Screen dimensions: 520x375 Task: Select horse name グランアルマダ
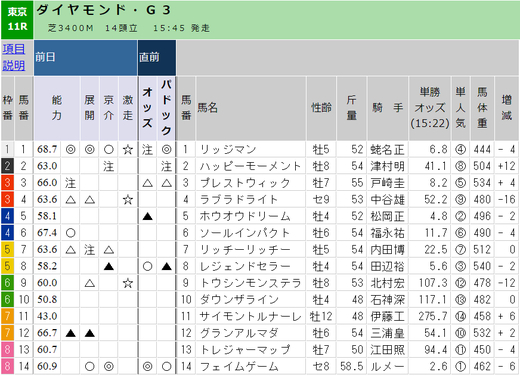(239, 333)
